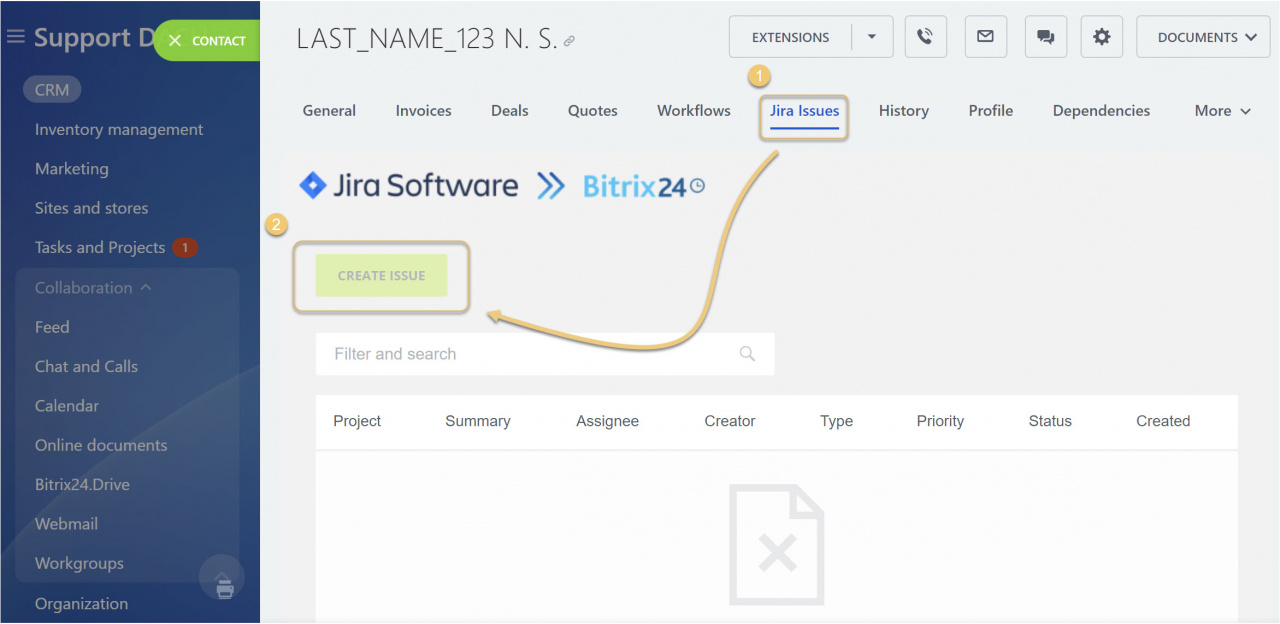Open the gear settings icon button

pyautogui.click(x=1101, y=37)
